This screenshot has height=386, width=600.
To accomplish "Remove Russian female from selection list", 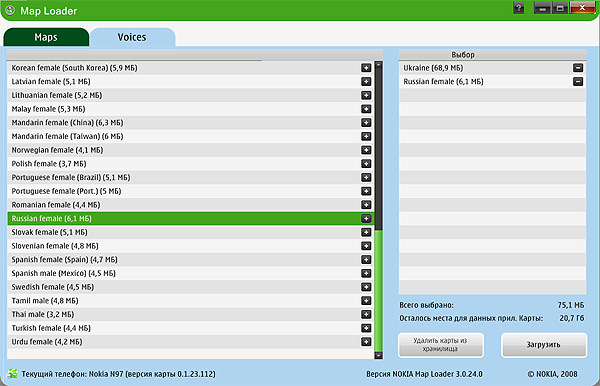I will (578, 81).
